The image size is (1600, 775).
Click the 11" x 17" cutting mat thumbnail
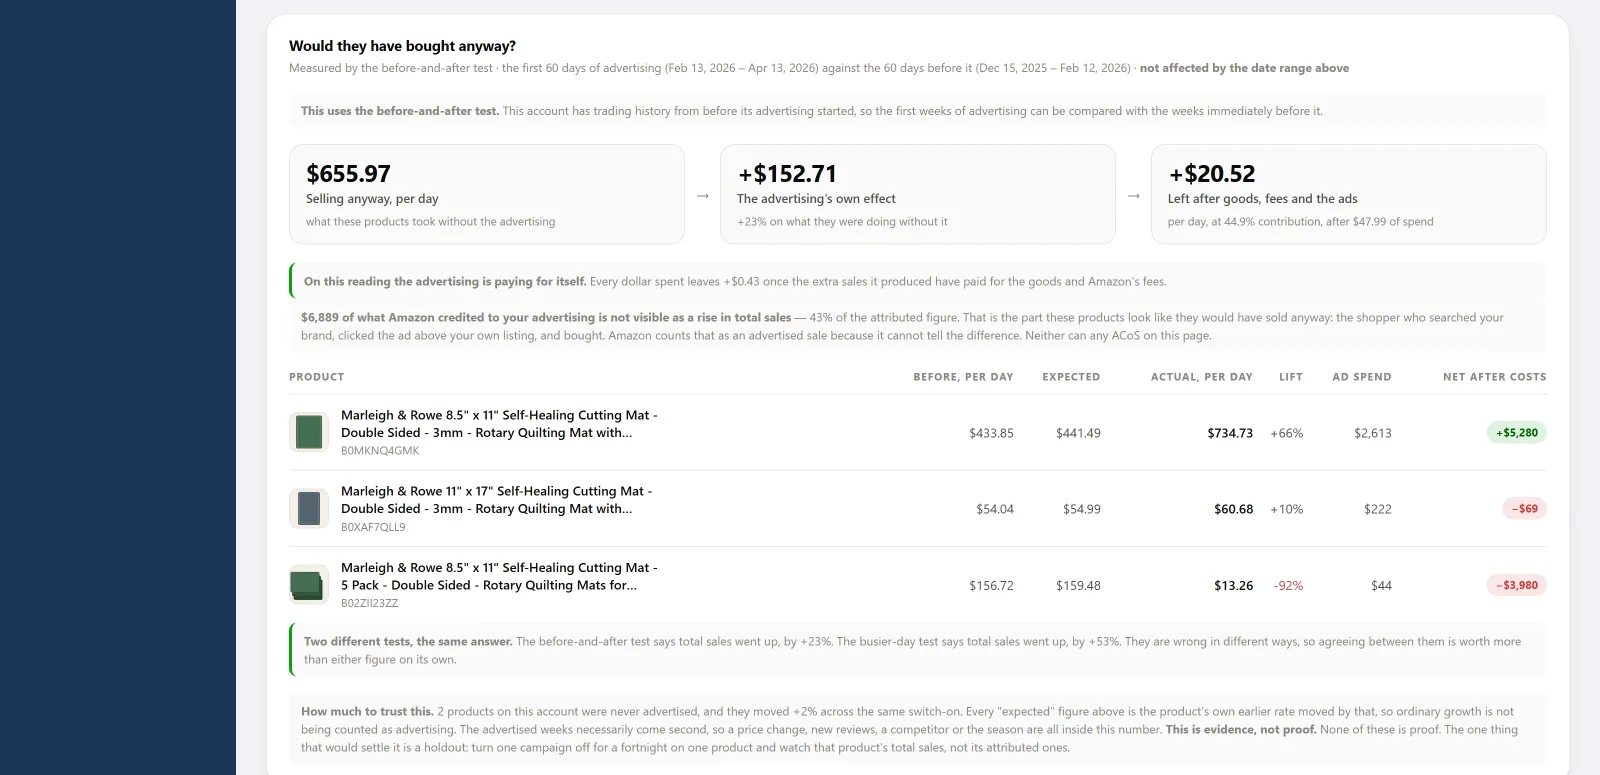point(309,508)
